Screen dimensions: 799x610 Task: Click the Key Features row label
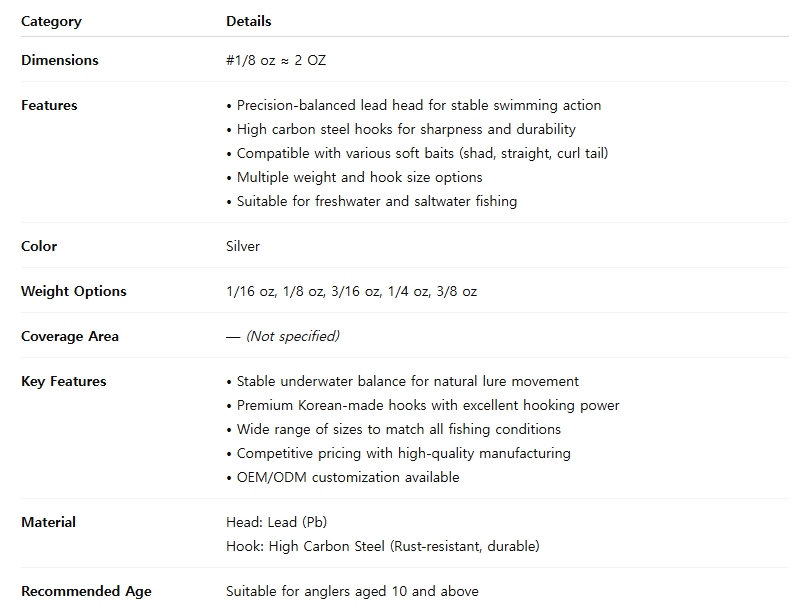click(64, 381)
